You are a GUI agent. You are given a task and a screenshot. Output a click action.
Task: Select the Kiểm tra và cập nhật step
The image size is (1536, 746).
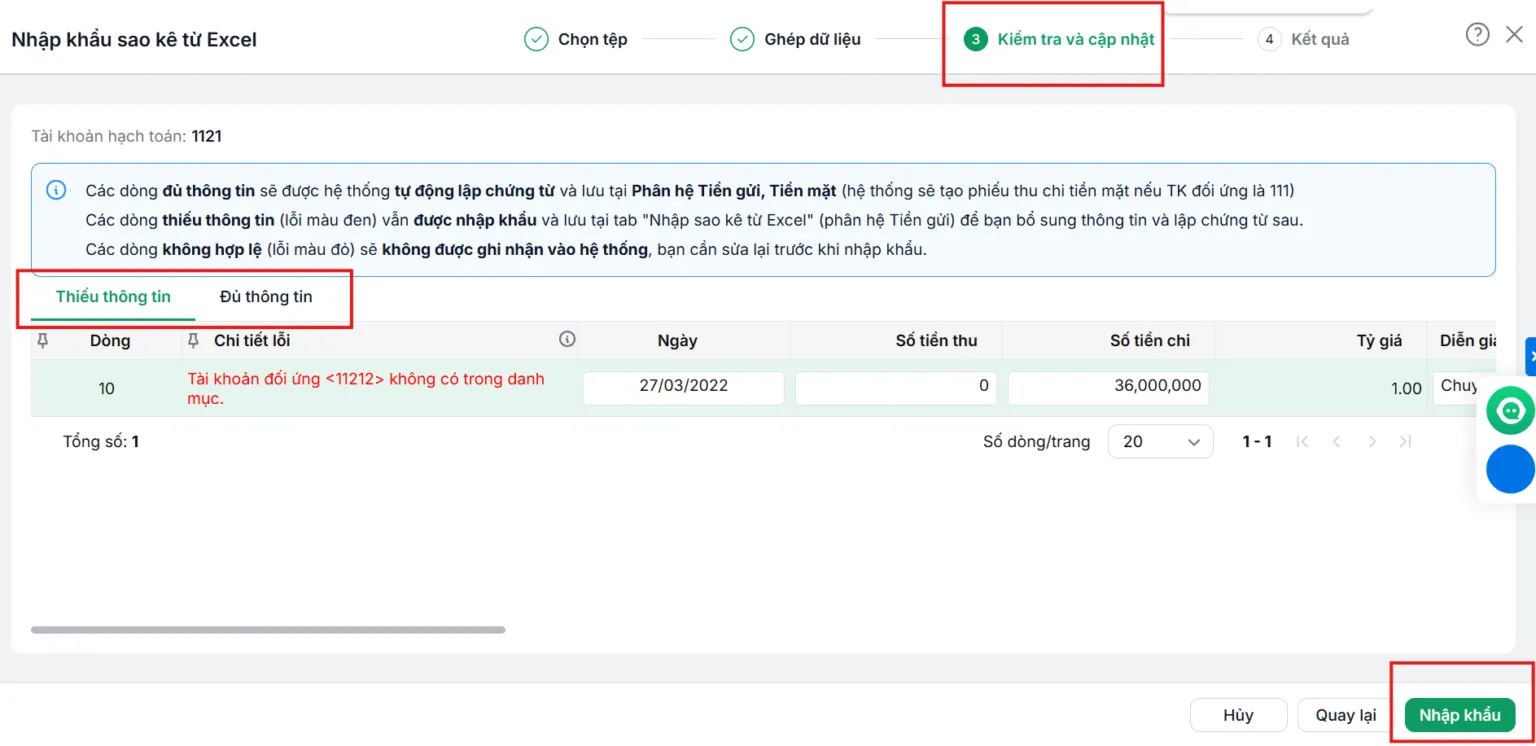(1059, 39)
